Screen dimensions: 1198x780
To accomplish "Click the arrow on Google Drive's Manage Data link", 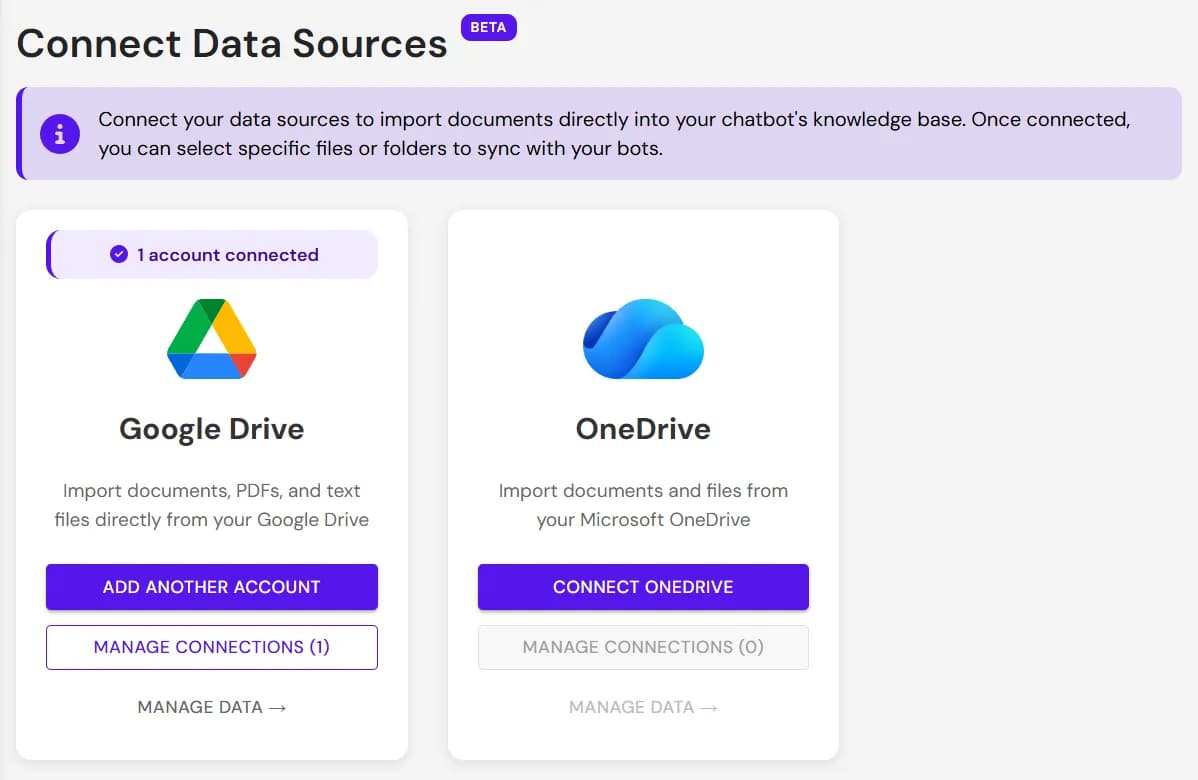I will (x=277, y=707).
